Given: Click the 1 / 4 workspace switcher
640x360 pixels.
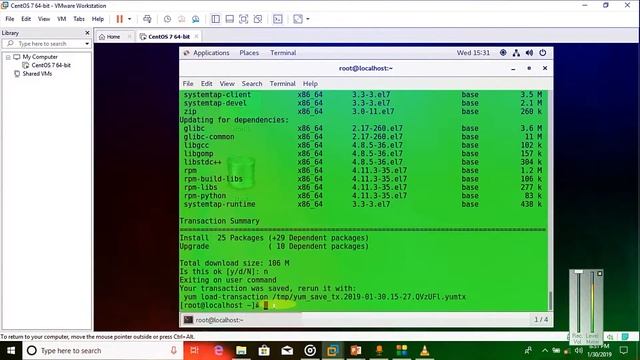Looking at the screenshot, I should [541, 320].
